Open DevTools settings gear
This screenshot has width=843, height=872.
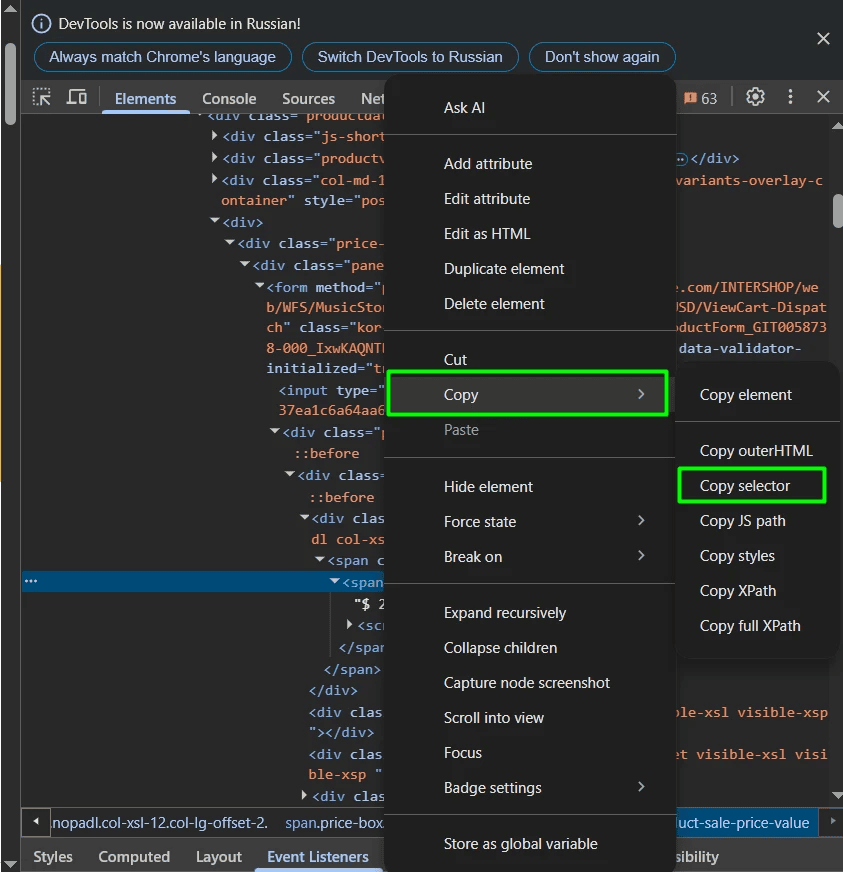pos(755,97)
